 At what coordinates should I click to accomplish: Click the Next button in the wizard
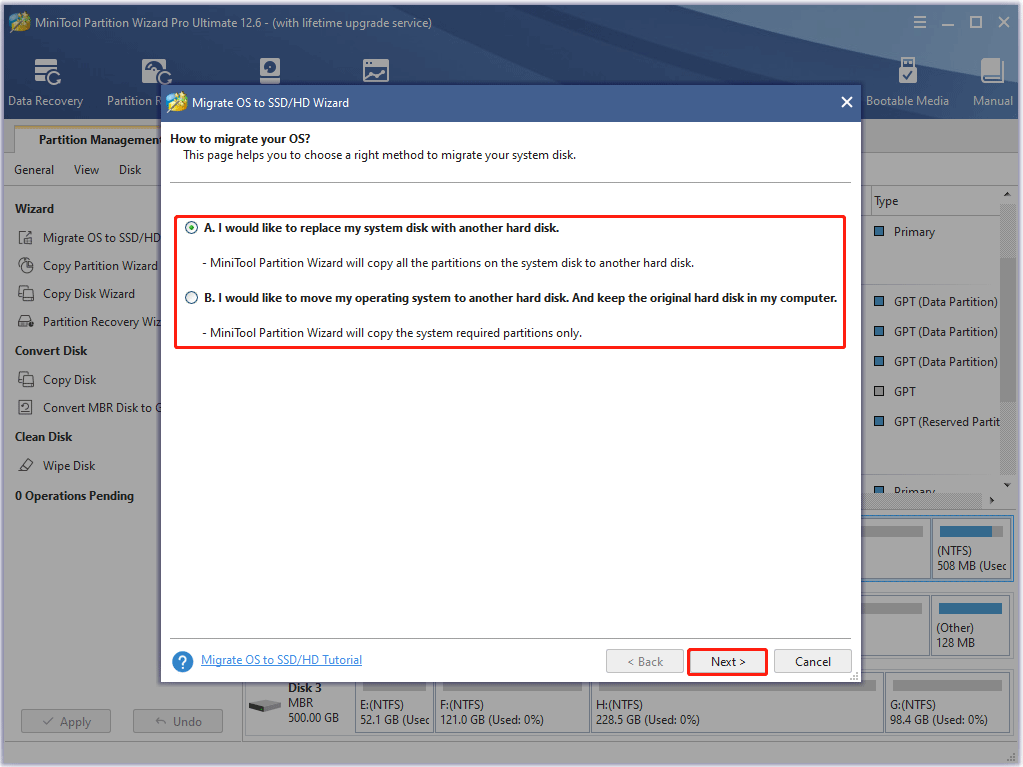coord(727,661)
